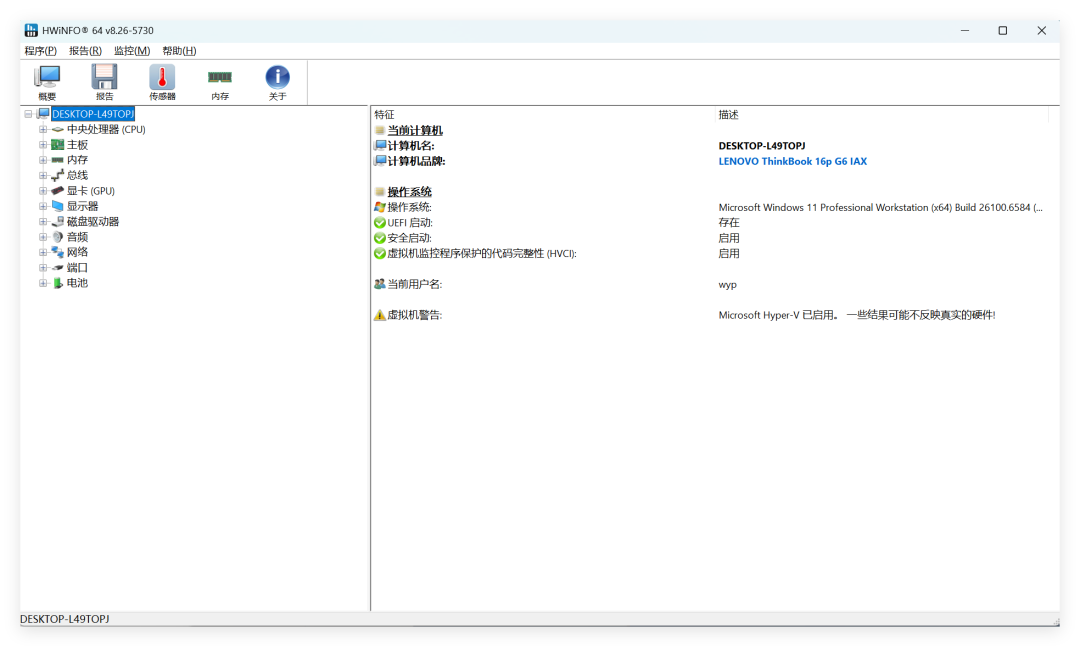Image resolution: width=1080 pixels, height=647 pixels.
Task: Click the 显卡 (GPU) card icon in tree
Action: click(58, 191)
